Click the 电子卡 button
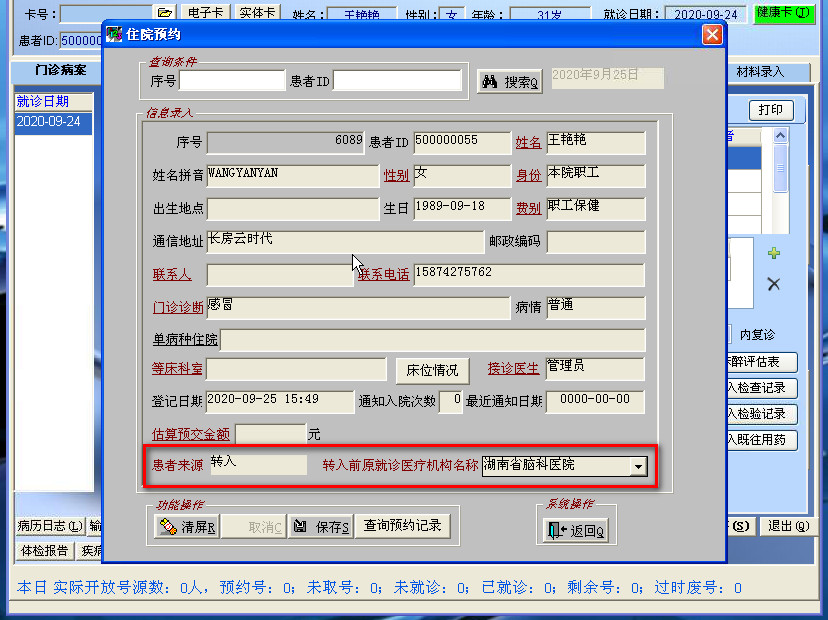The width and height of the screenshot is (828, 620). coord(205,13)
